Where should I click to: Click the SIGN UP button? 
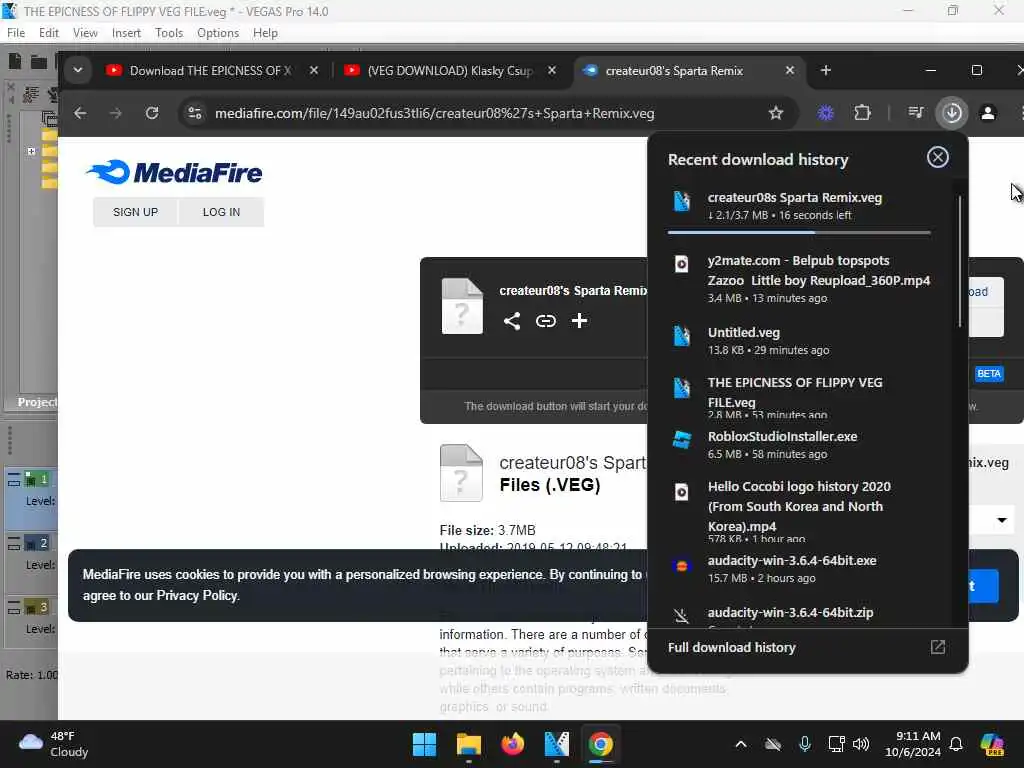(135, 212)
